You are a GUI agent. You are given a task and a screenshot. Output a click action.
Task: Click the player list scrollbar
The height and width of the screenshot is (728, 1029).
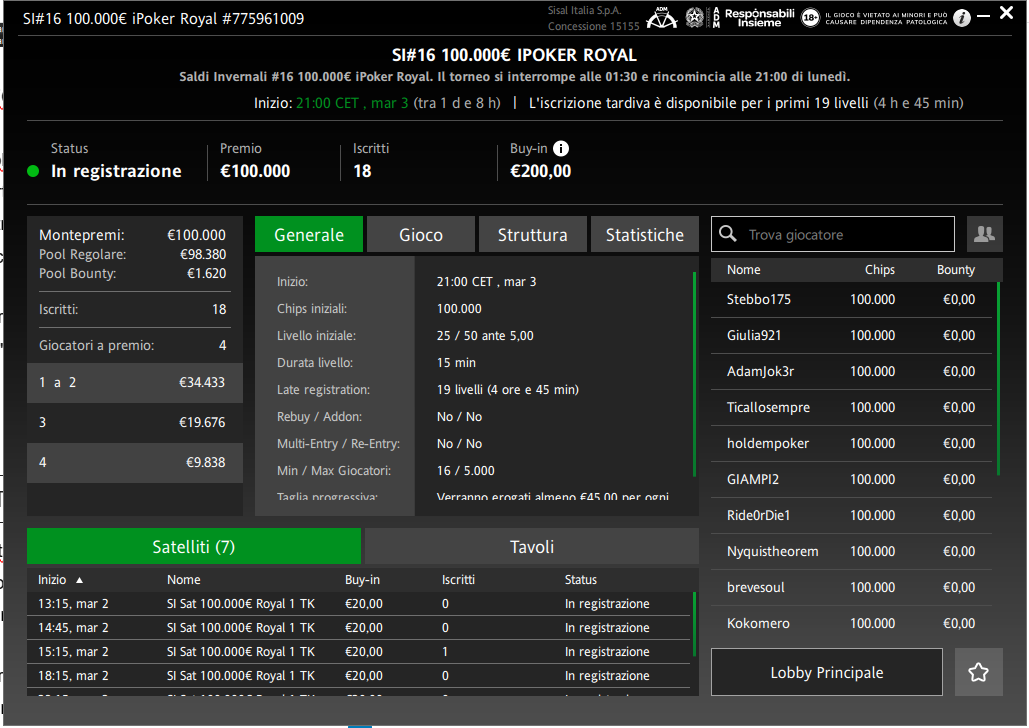coord(998,380)
